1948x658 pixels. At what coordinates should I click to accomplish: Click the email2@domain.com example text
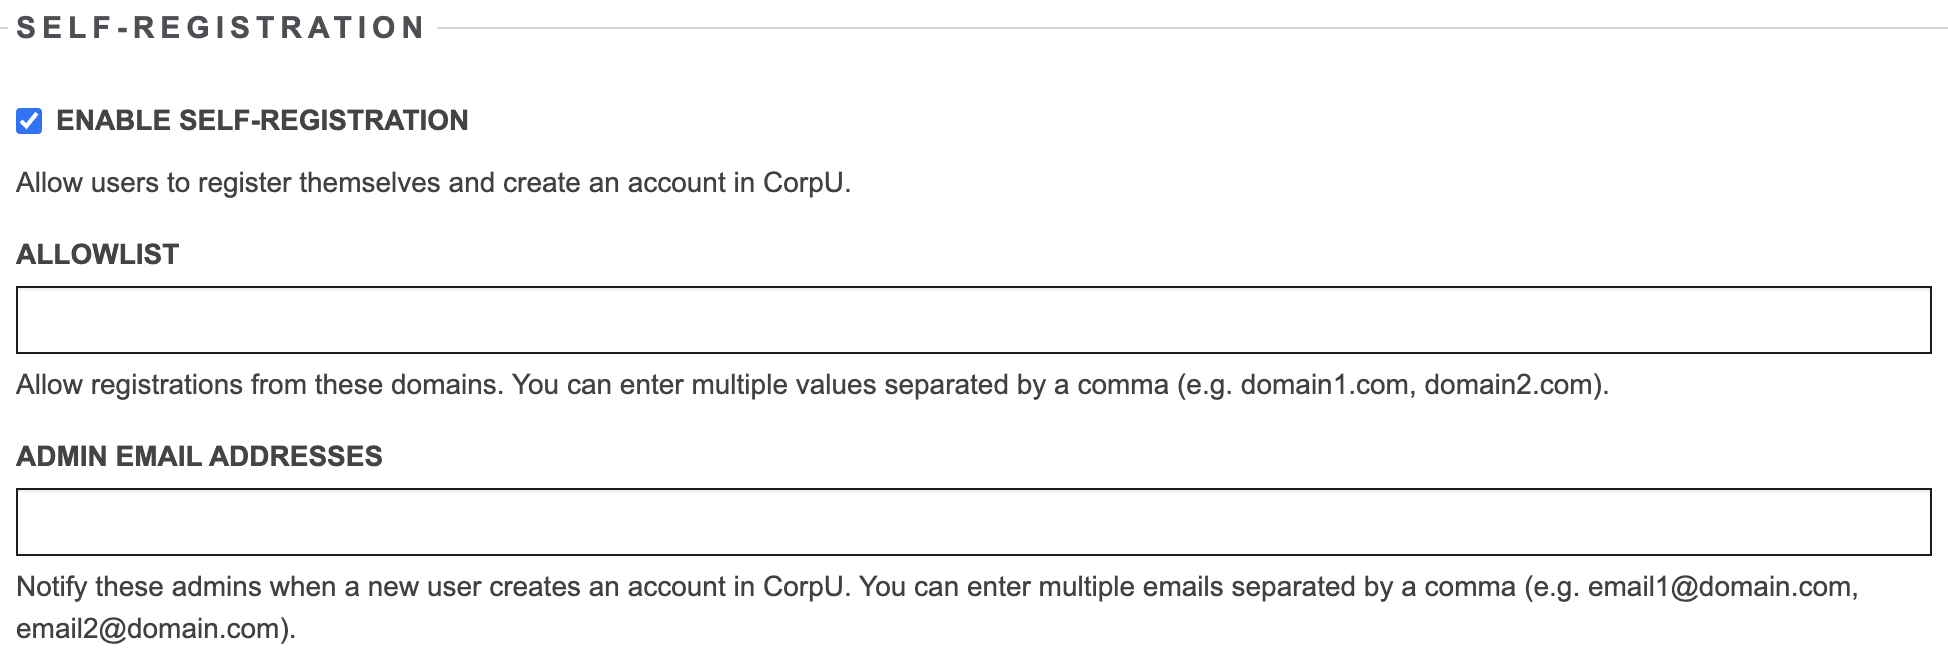[149, 629]
